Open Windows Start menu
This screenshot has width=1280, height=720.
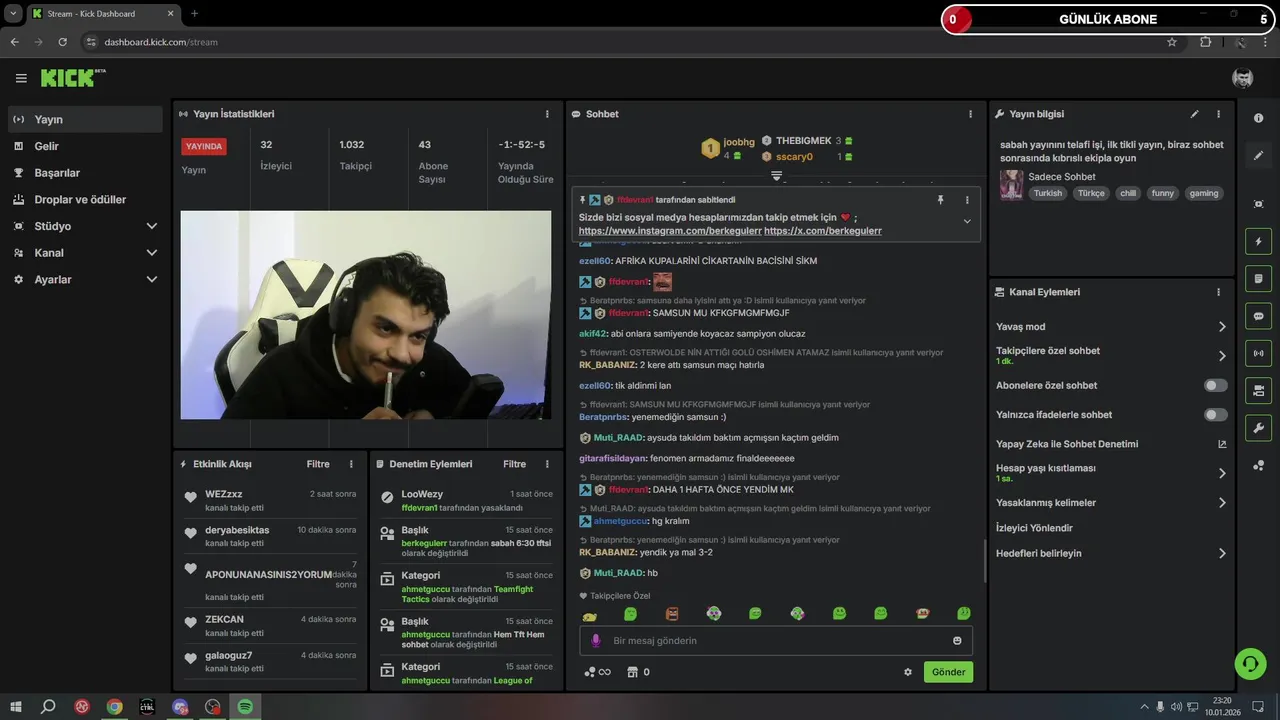pyautogui.click(x=16, y=706)
